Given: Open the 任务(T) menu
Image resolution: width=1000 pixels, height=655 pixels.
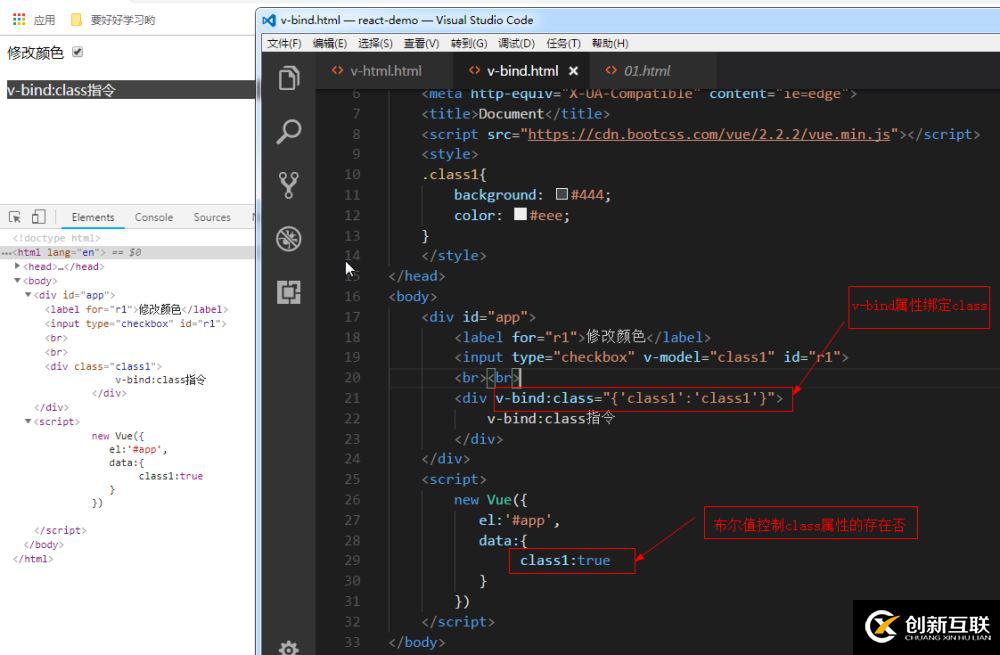Looking at the screenshot, I should point(563,43).
